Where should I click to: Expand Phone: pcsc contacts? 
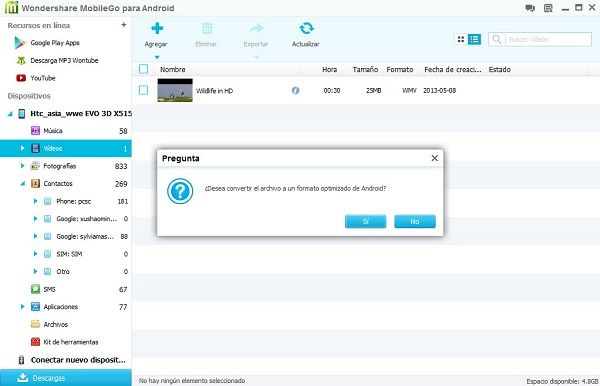(35, 201)
